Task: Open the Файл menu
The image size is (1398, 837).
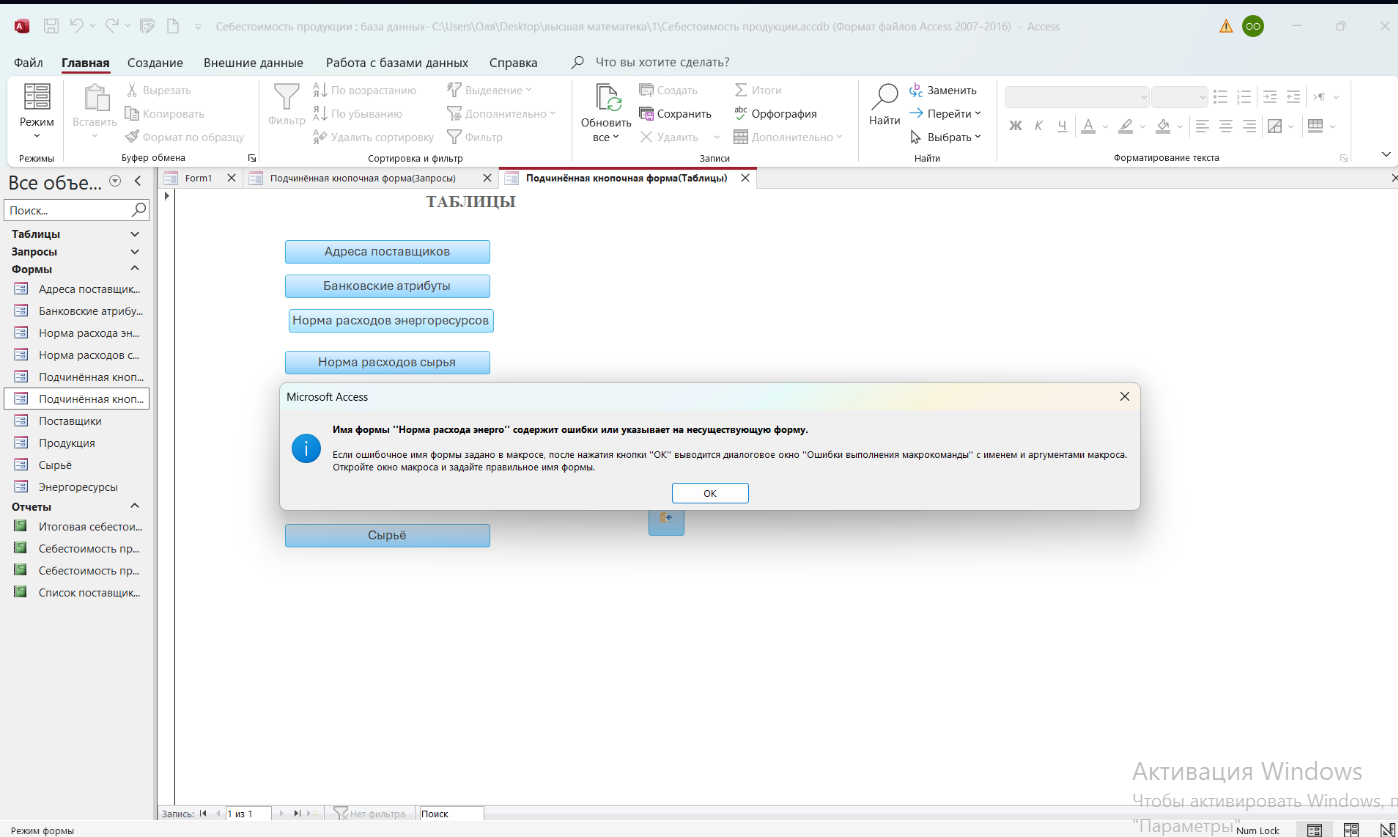Action: (28, 62)
